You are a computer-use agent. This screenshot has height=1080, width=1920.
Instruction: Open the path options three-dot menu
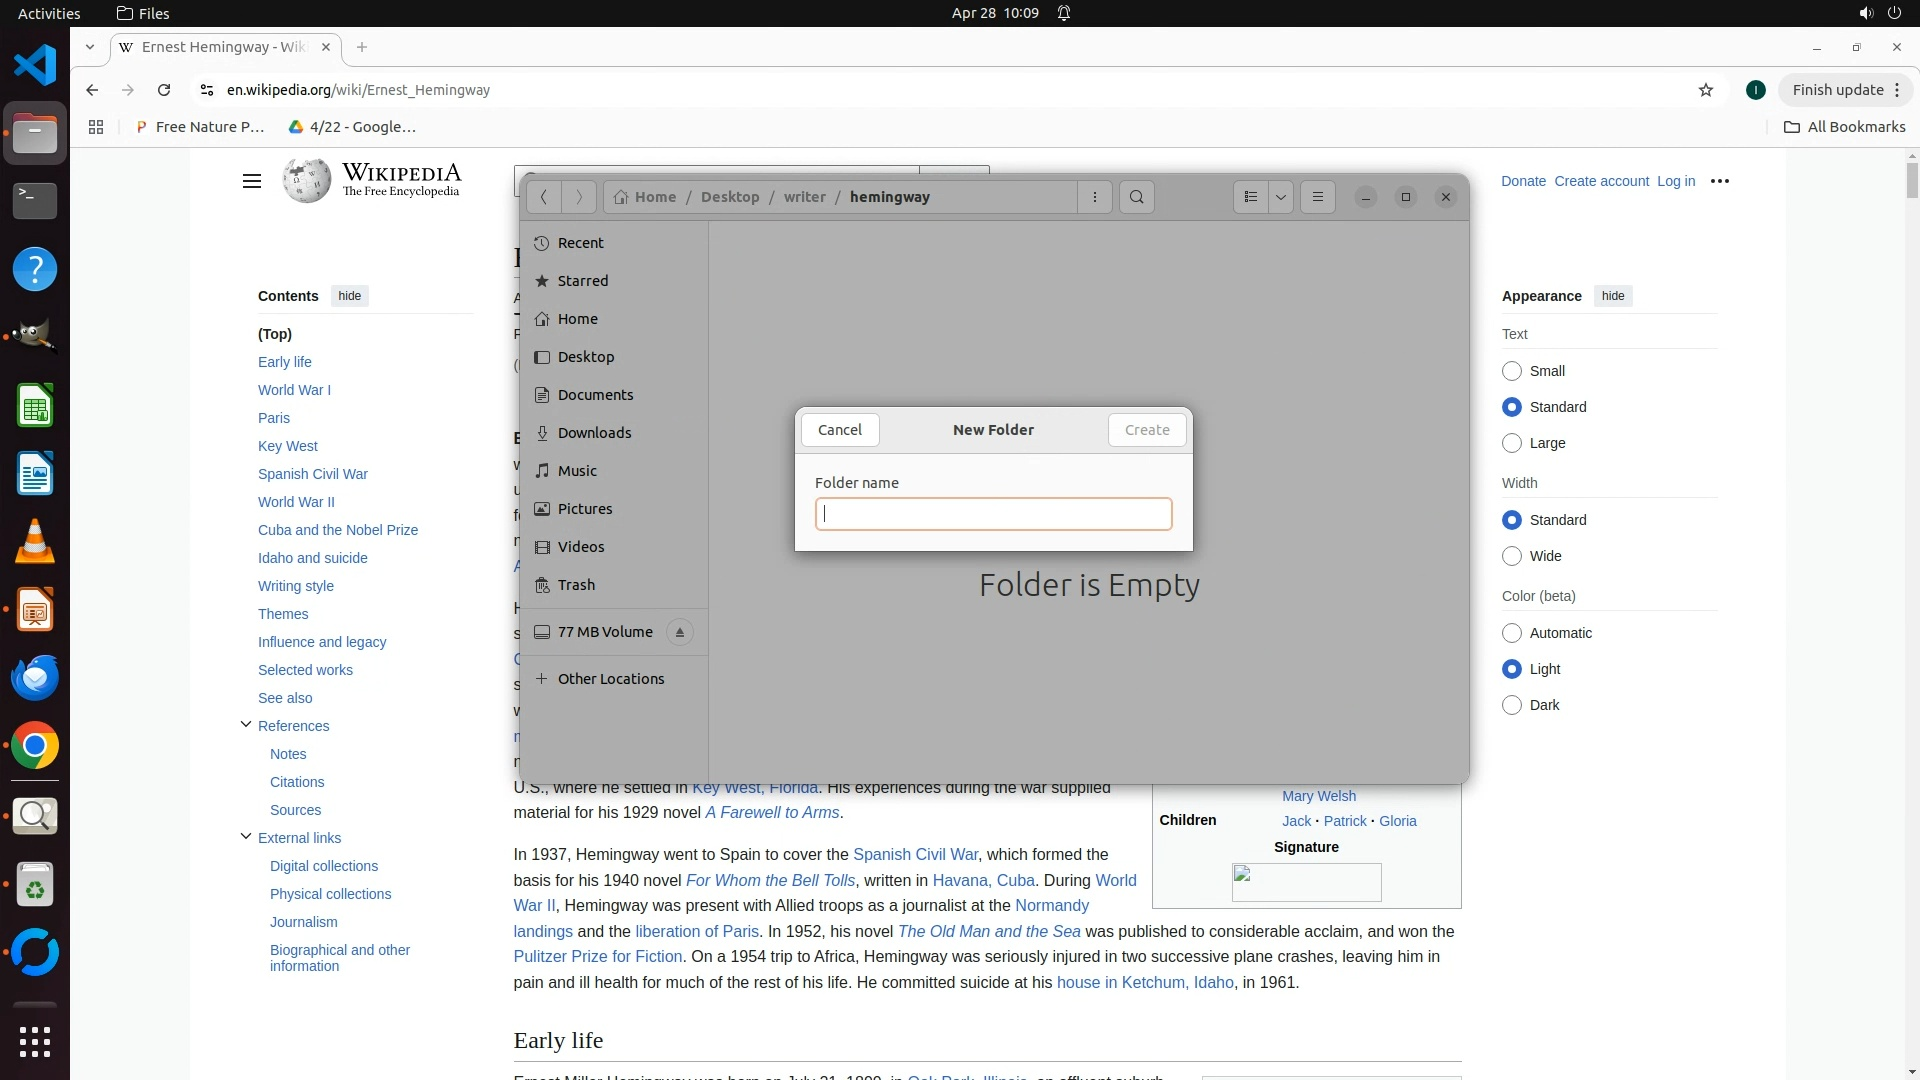[x=1095, y=197]
